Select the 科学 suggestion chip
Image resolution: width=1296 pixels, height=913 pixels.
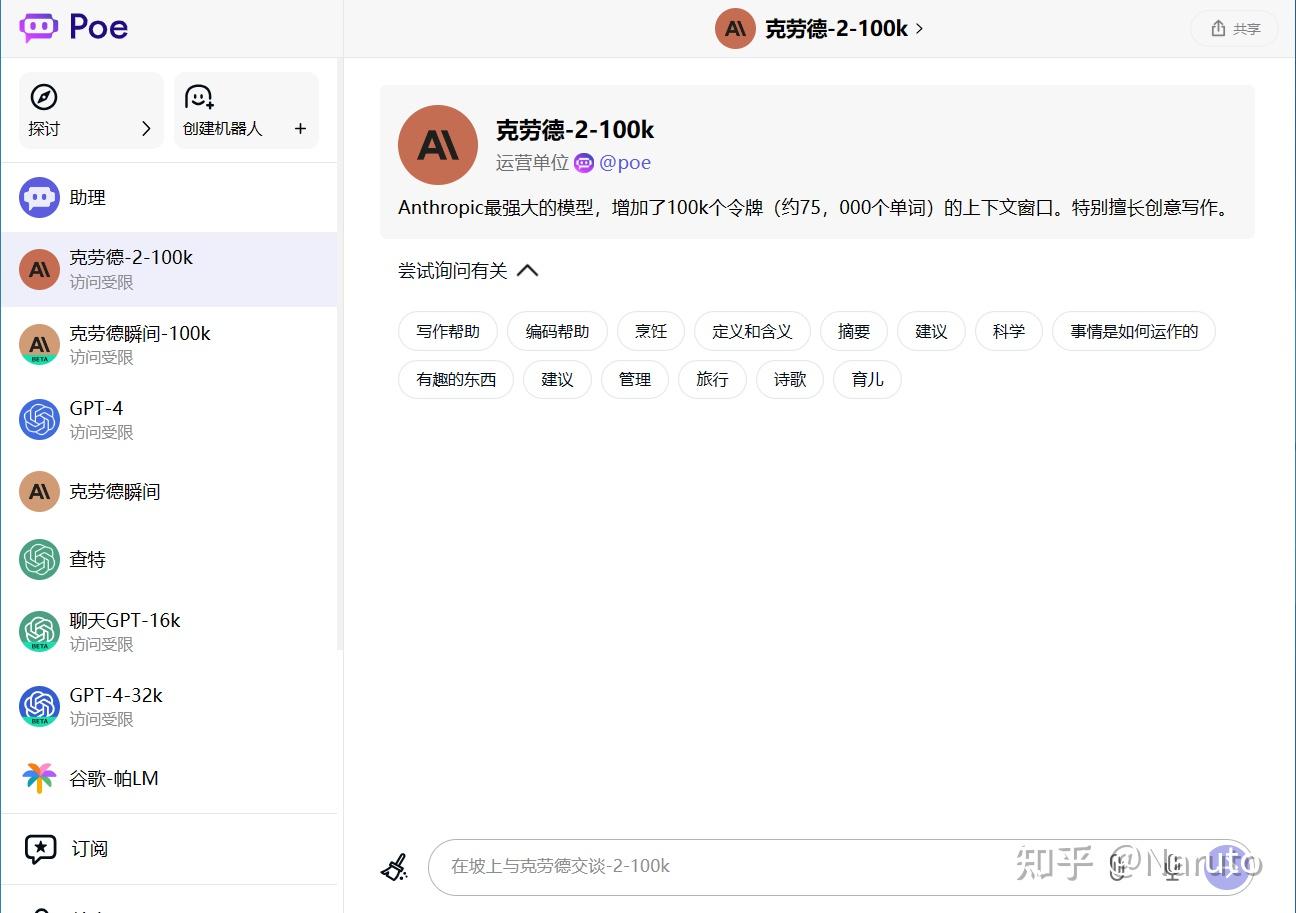(1009, 331)
